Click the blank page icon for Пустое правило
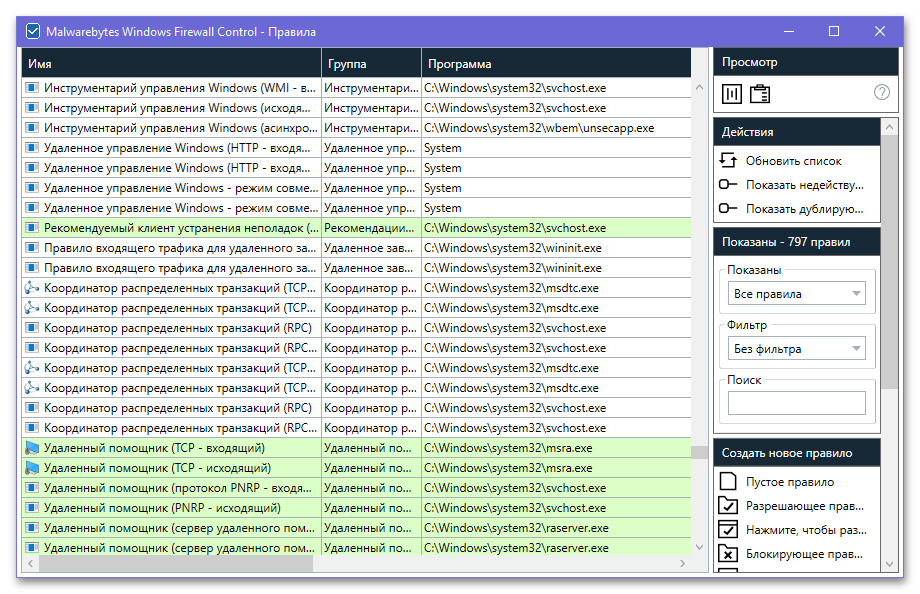Image resolution: width=920 pixels, height=594 pixels. coord(728,481)
